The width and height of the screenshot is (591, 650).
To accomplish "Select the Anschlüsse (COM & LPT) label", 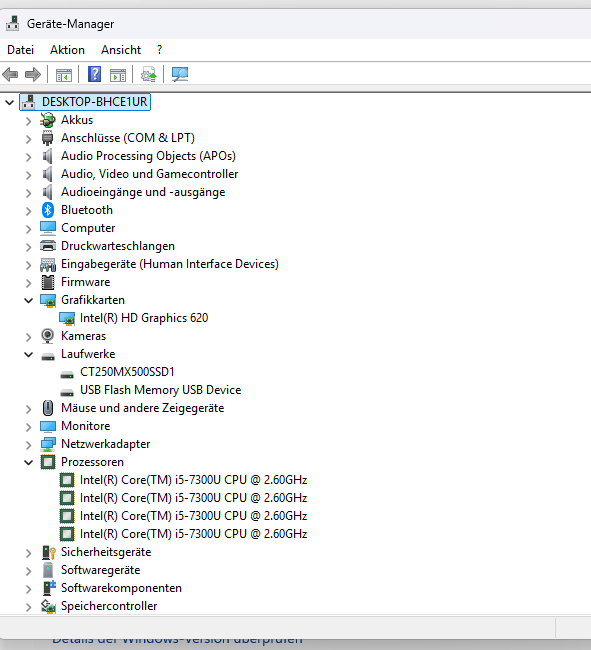I will tap(128, 138).
